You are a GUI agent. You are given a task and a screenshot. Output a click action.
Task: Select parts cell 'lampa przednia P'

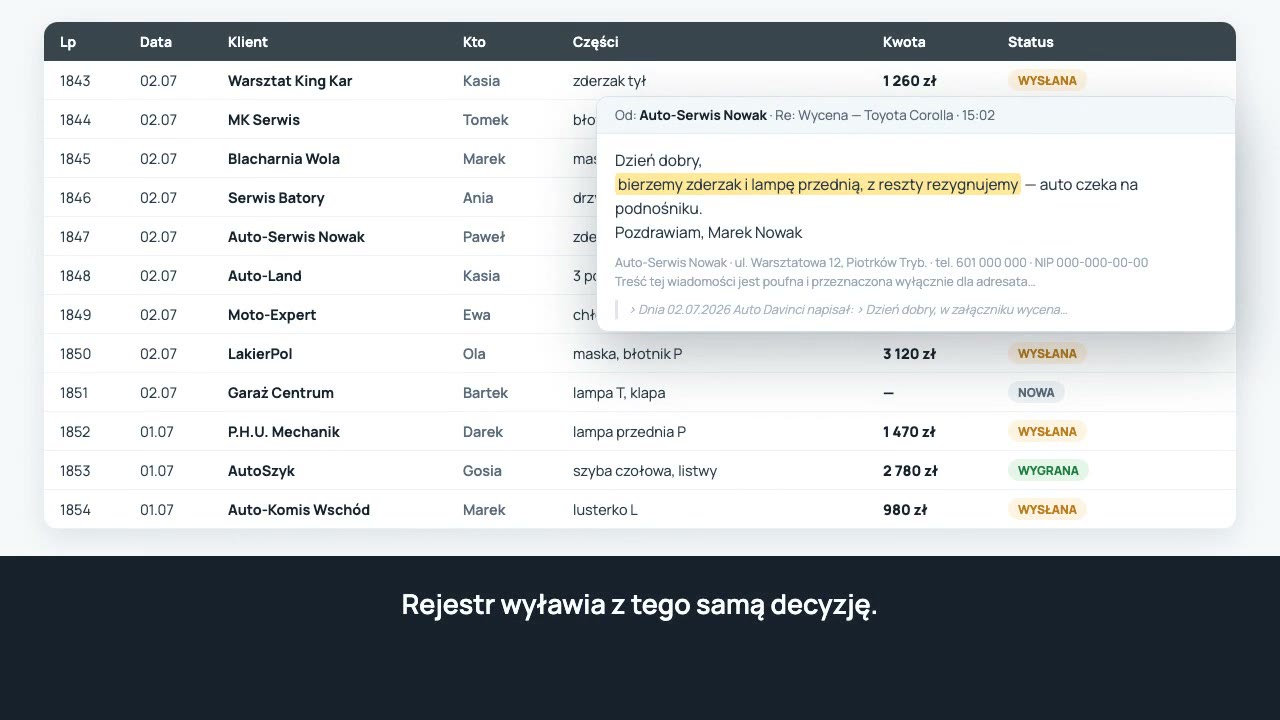click(629, 432)
